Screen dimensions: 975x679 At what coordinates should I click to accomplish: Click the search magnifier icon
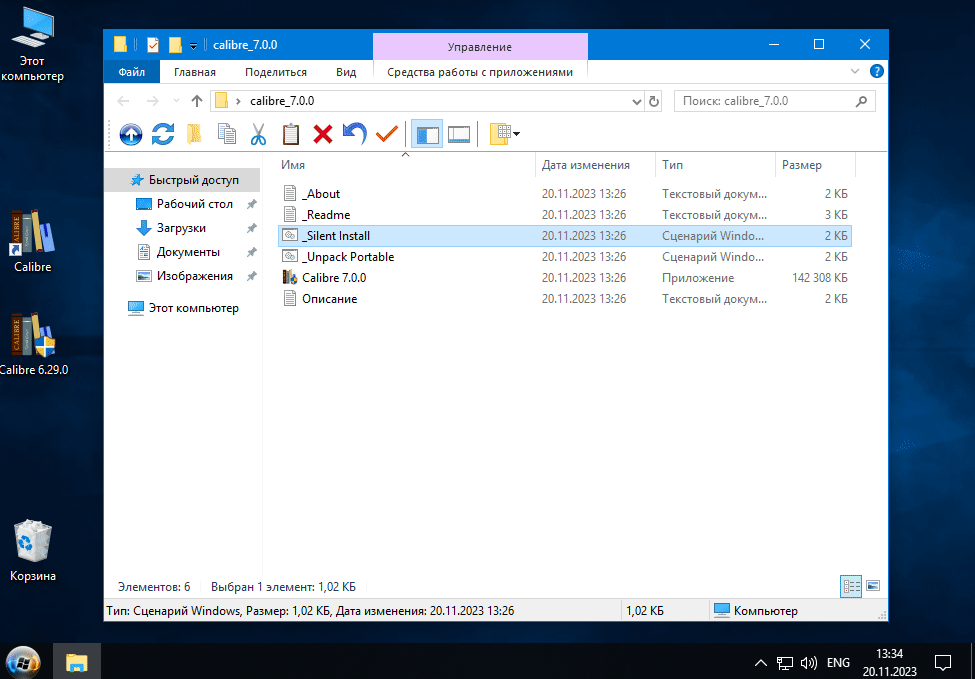pyautogui.click(x=862, y=101)
